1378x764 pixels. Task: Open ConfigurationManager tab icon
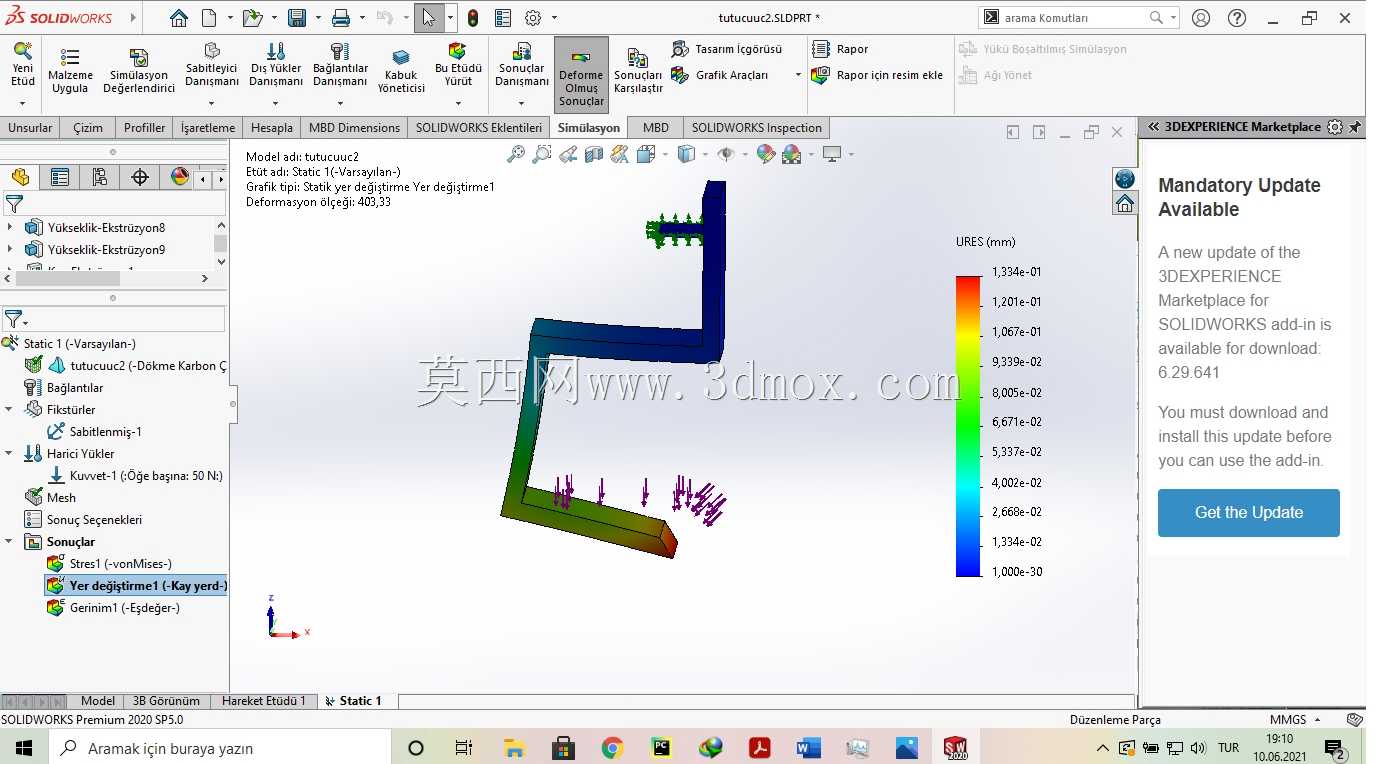(x=100, y=177)
